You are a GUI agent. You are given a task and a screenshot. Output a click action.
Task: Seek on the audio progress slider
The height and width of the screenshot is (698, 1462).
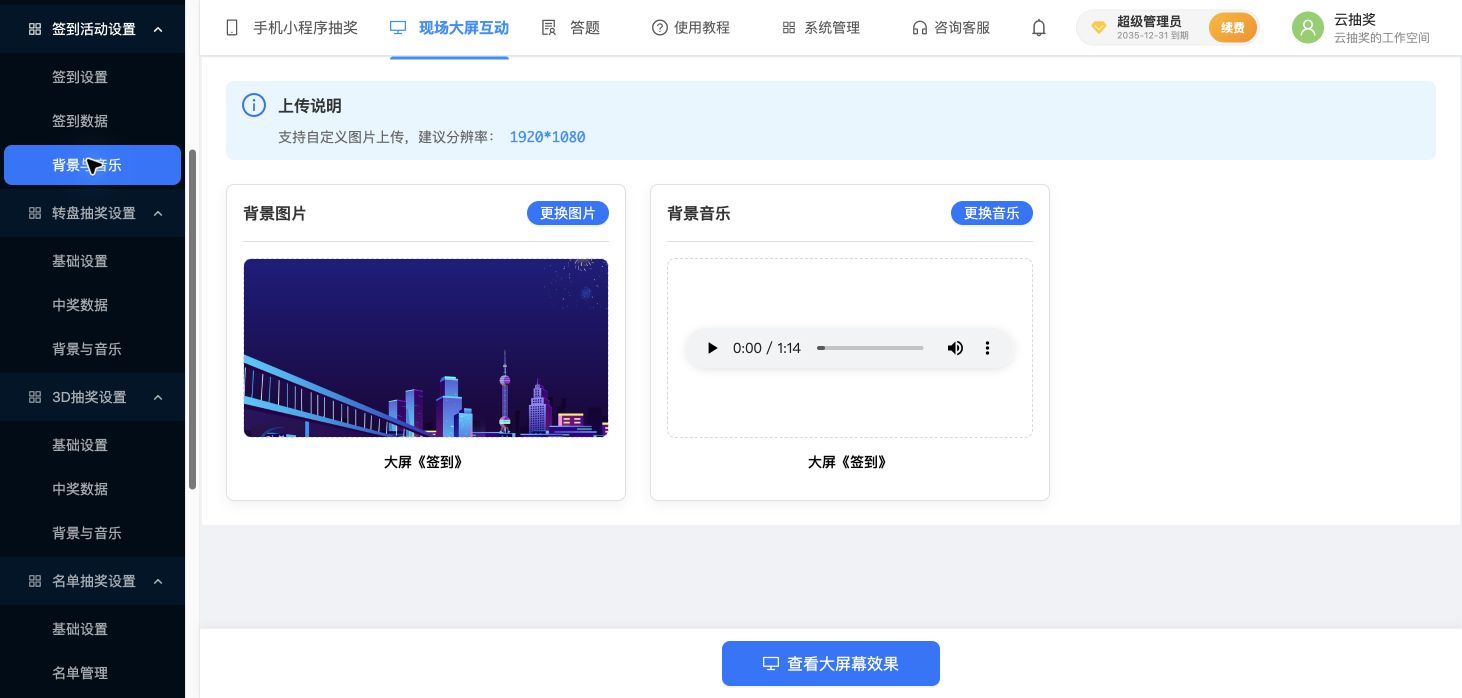click(870, 348)
